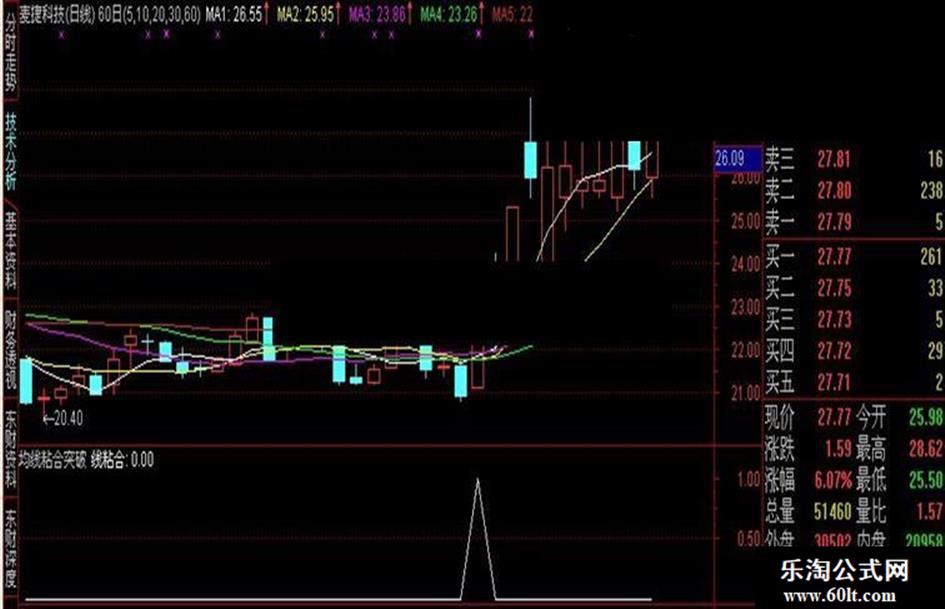
Task: Select the MA5 indicator label
Action: (x=512, y=14)
